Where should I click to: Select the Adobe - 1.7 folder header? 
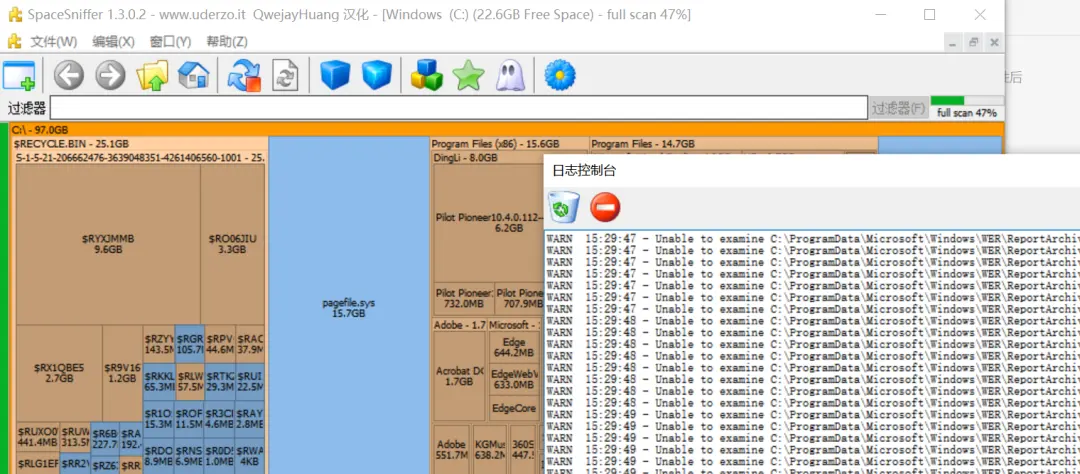point(459,324)
